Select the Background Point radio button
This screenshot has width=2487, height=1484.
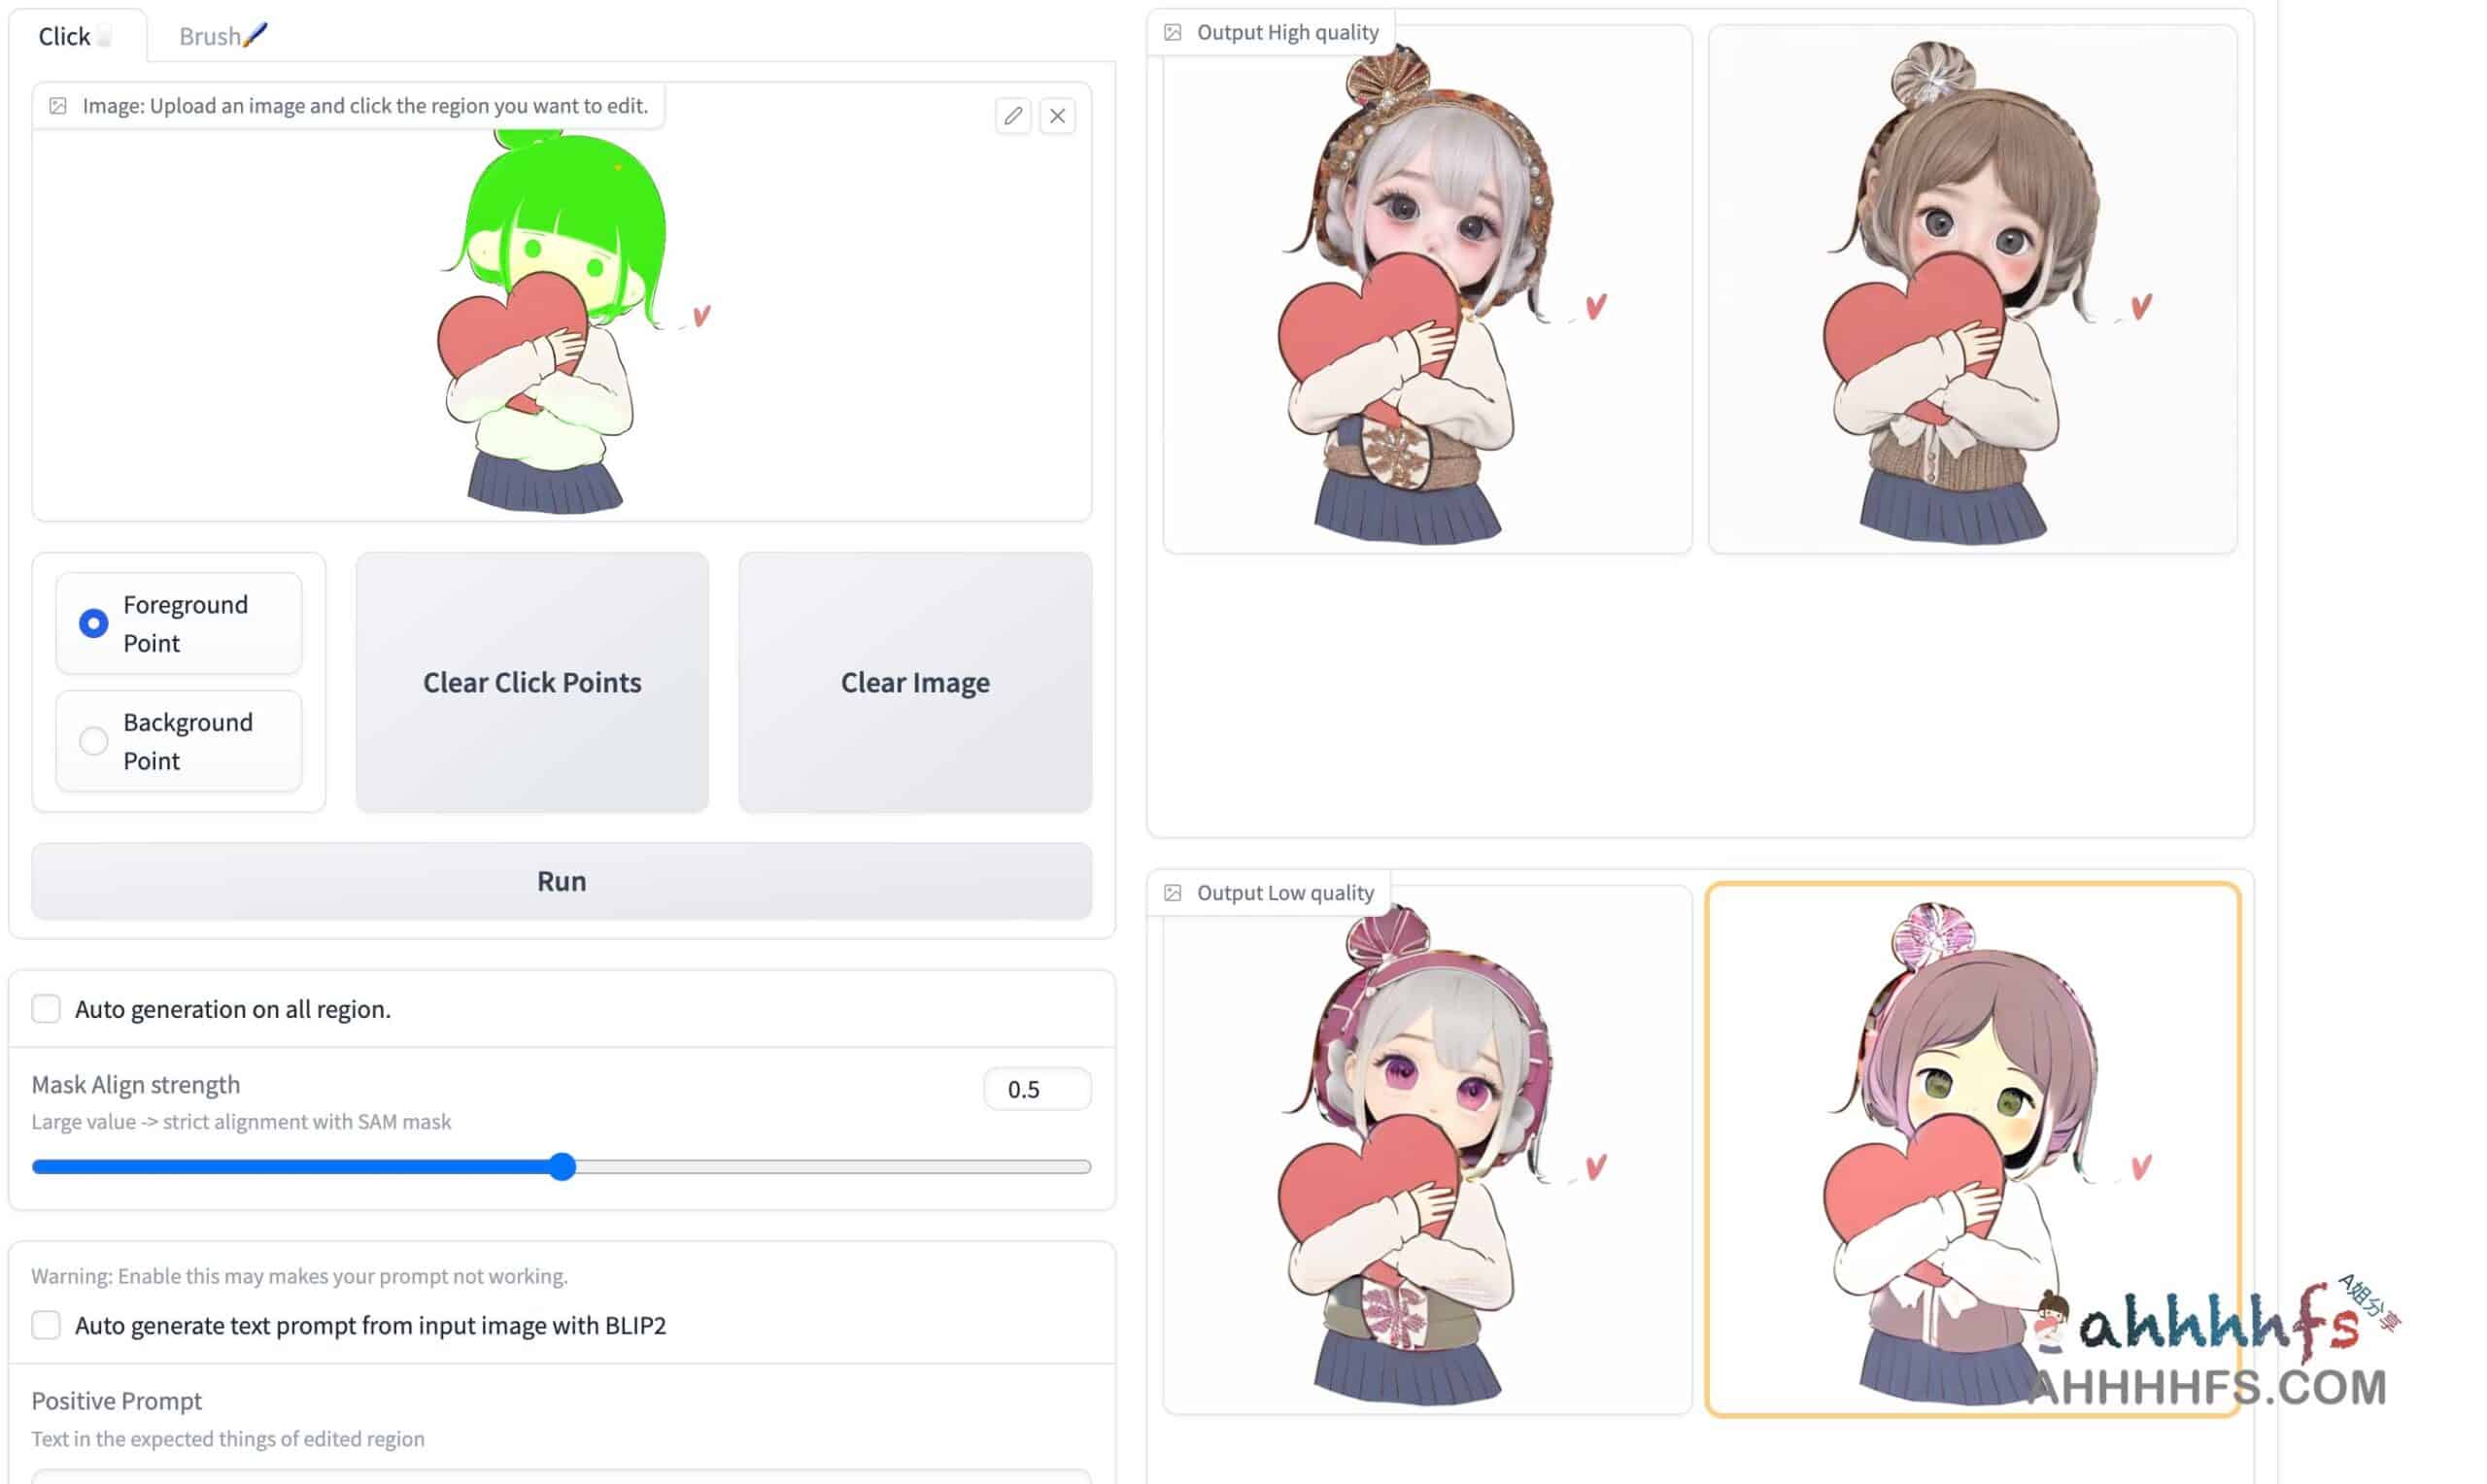[92, 740]
